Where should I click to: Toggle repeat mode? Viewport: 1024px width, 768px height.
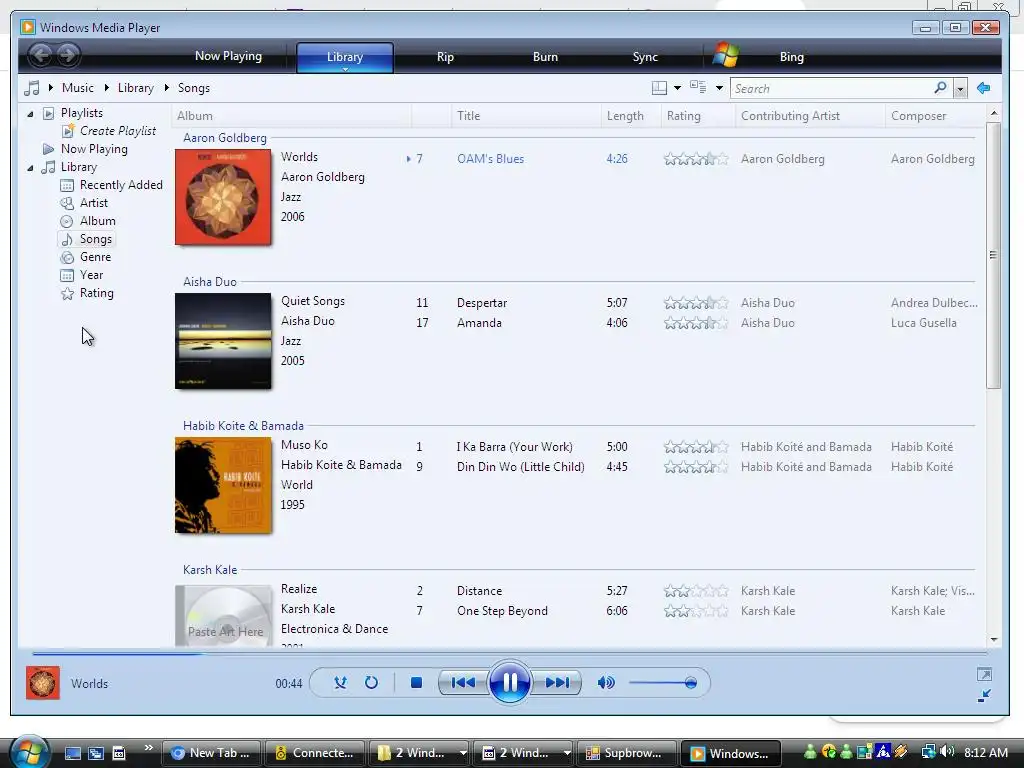tap(371, 682)
